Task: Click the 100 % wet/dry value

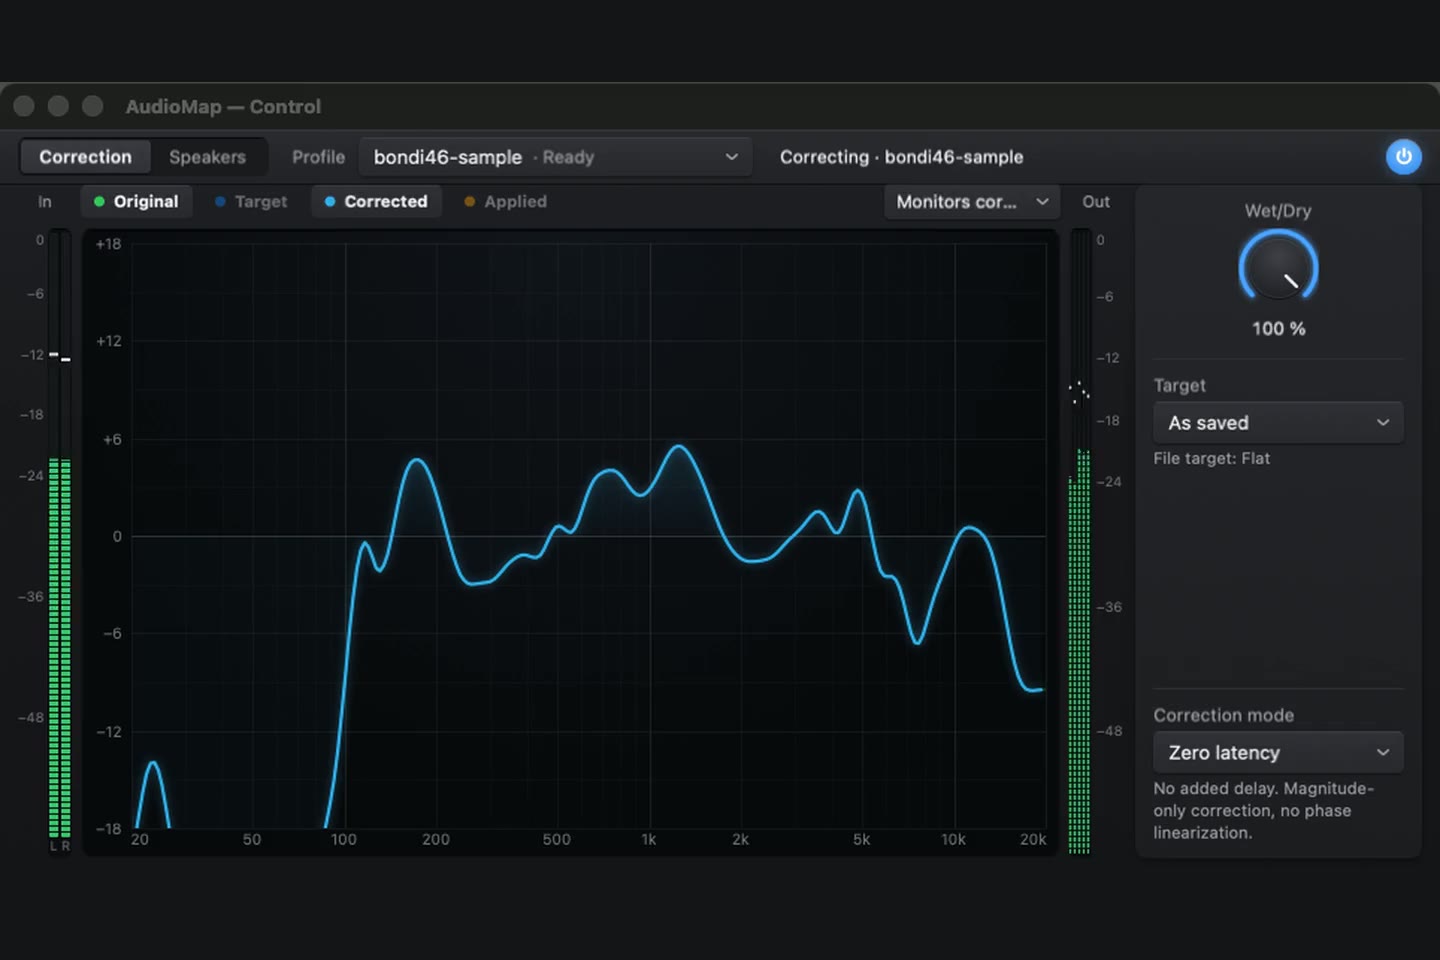Action: point(1278,329)
